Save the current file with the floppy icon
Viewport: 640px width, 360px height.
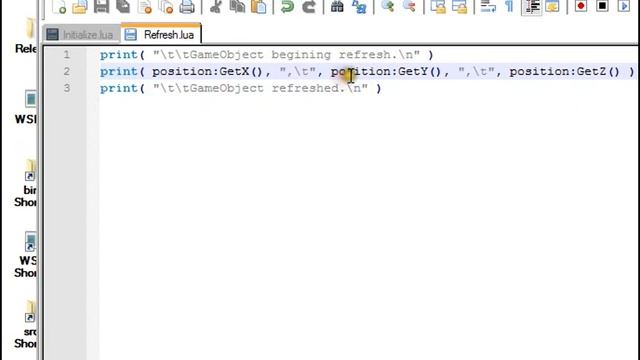101,7
